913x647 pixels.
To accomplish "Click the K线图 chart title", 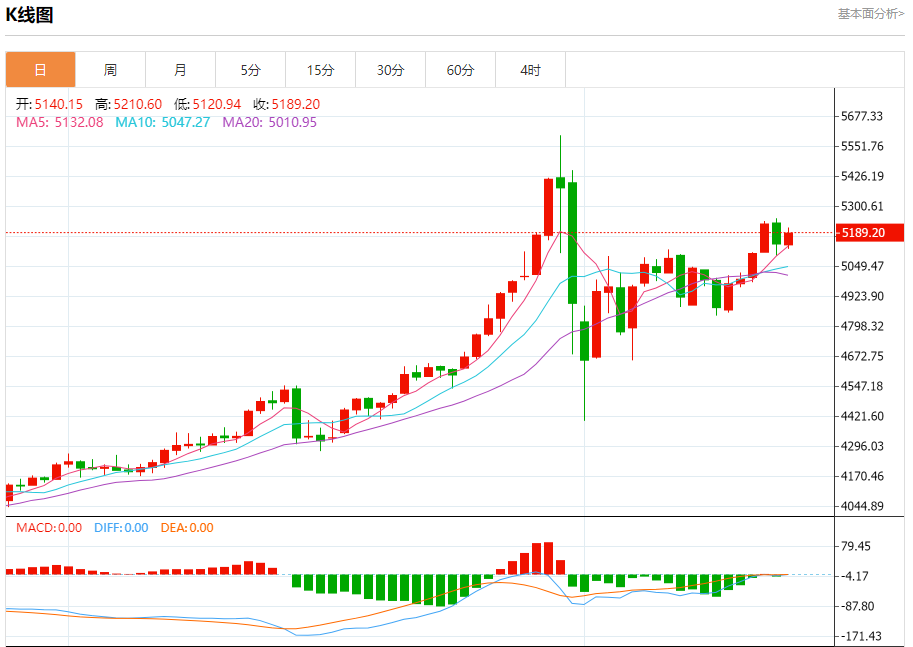I will (29, 15).
